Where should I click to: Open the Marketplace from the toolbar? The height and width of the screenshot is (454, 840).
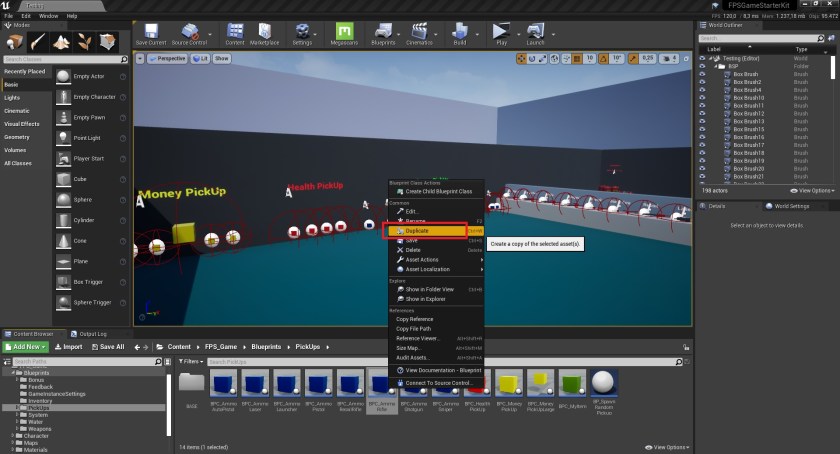[264, 33]
